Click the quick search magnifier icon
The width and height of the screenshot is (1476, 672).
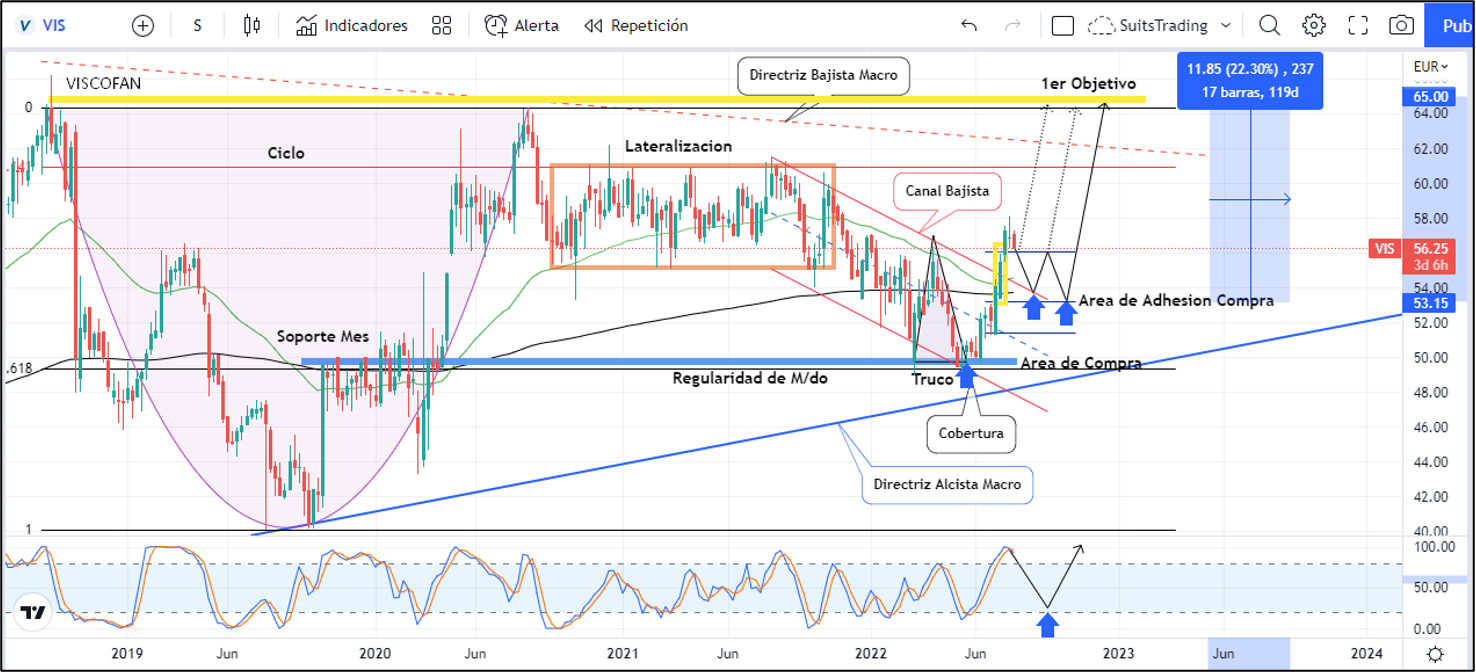(1269, 26)
